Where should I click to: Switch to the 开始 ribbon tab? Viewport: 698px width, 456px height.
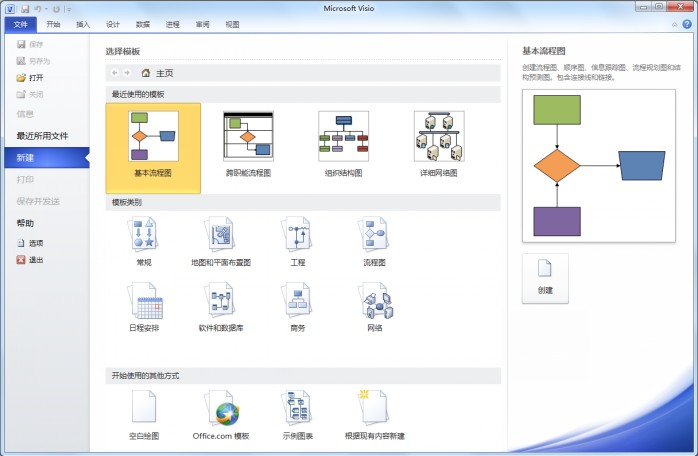(x=53, y=24)
